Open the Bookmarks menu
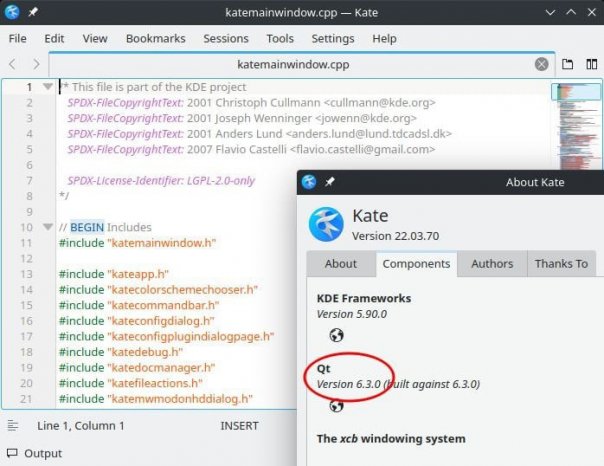Screen dimensions: 604x466 point(156,39)
